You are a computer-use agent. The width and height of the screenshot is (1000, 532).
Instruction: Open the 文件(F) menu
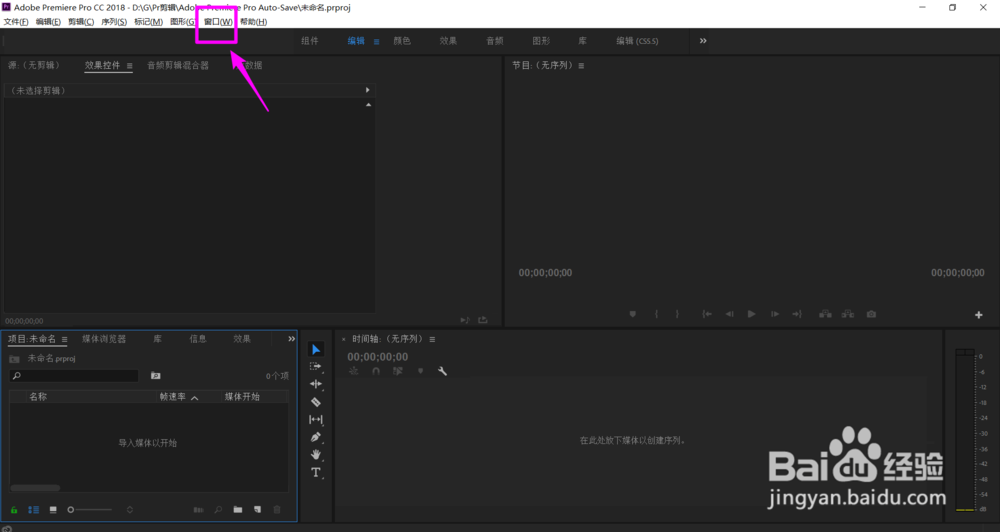[16, 22]
